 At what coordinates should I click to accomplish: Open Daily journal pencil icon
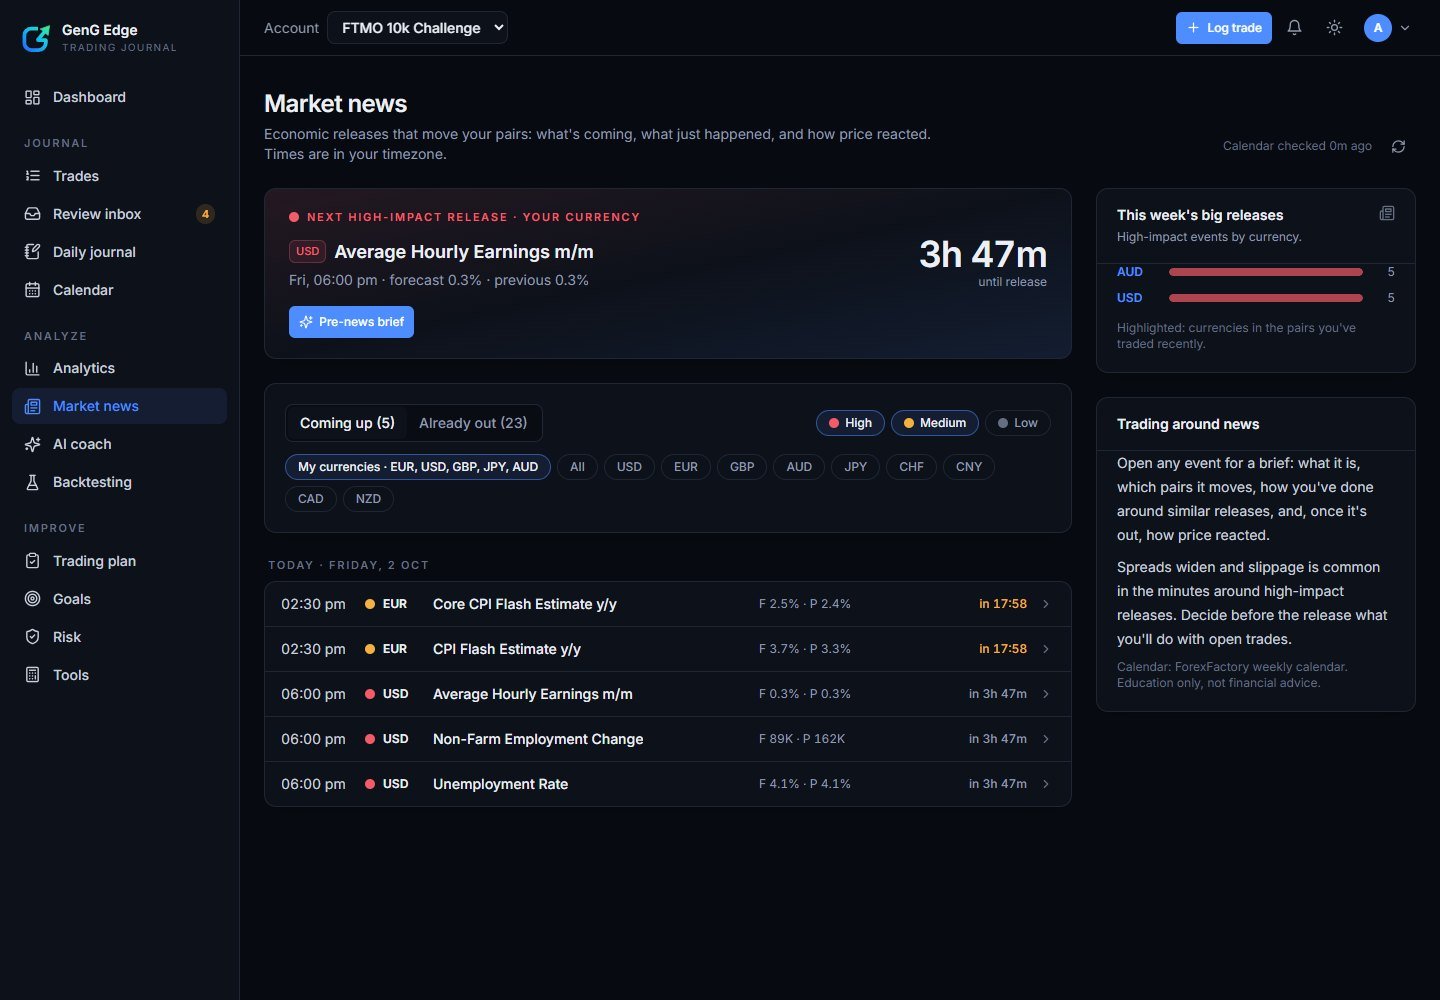click(x=33, y=252)
